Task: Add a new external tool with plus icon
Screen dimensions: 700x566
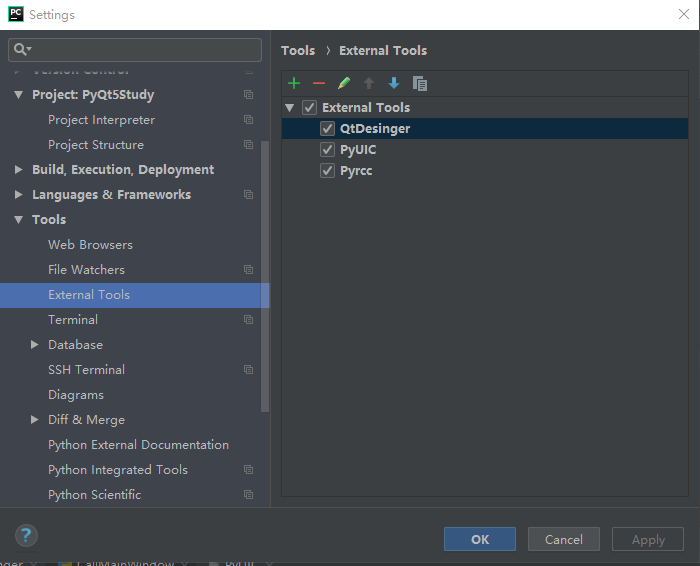Action: click(x=294, y=83)
